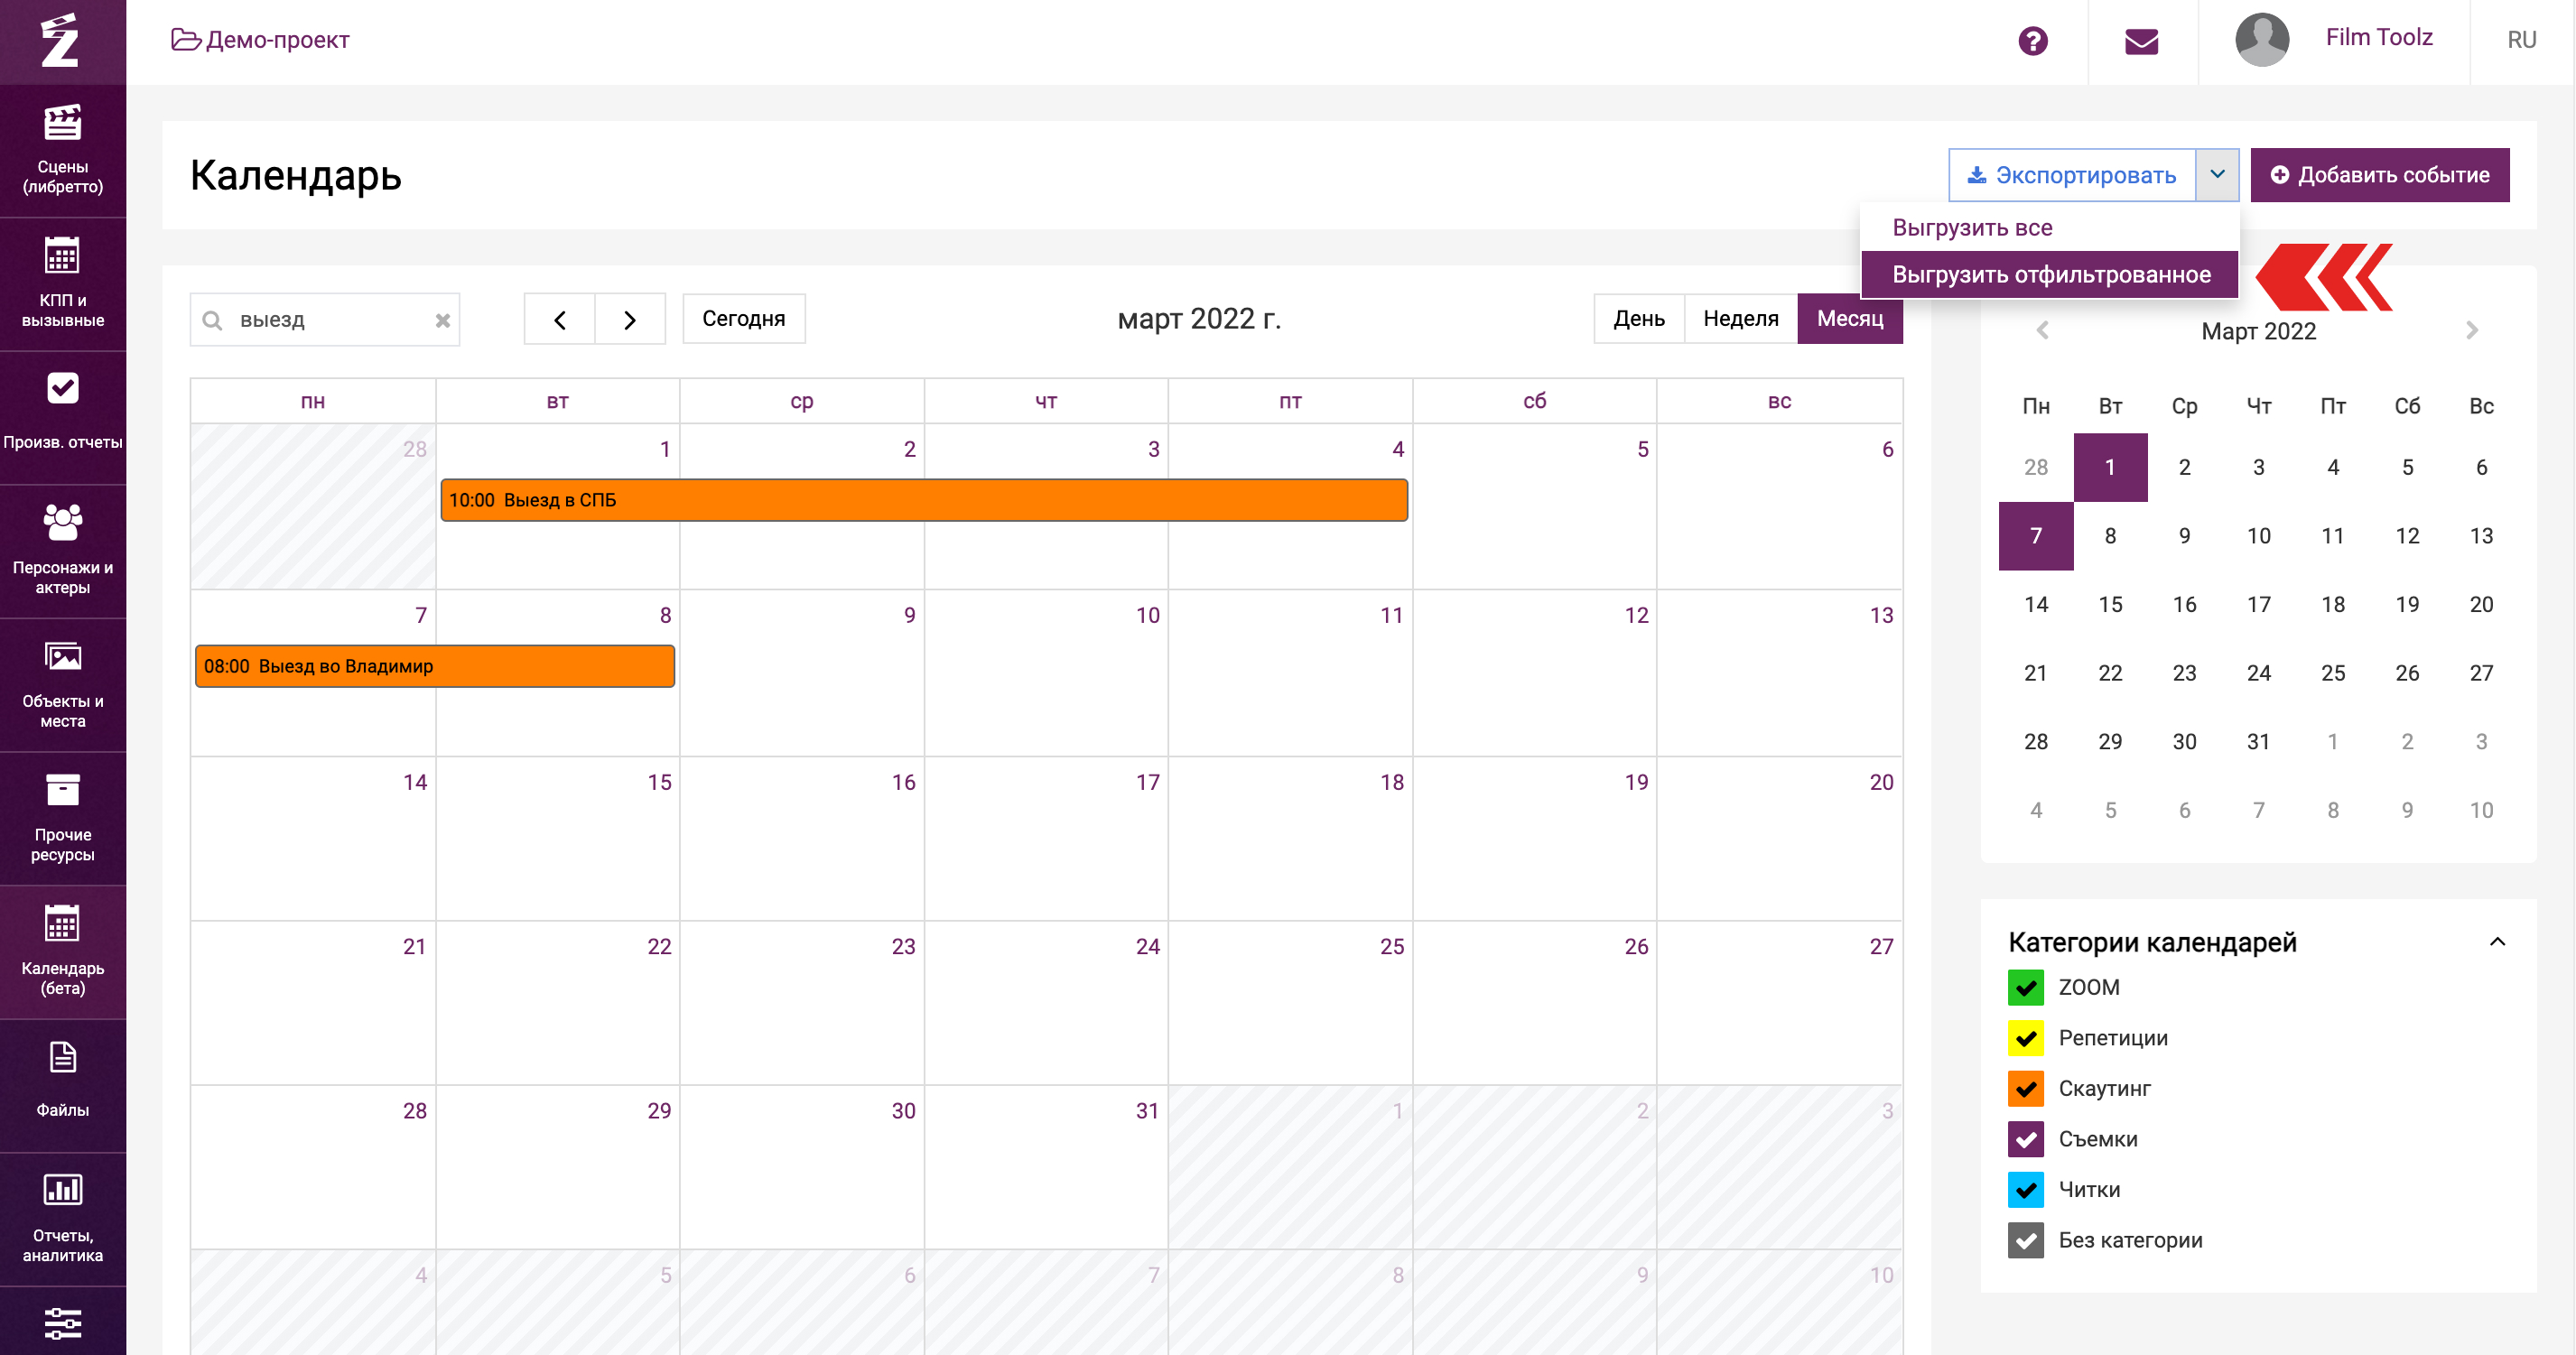Click Добавить событие button
The width and height of the screenshot is (2576, 1355).
pyautogui.click(x=2379, y=175)
